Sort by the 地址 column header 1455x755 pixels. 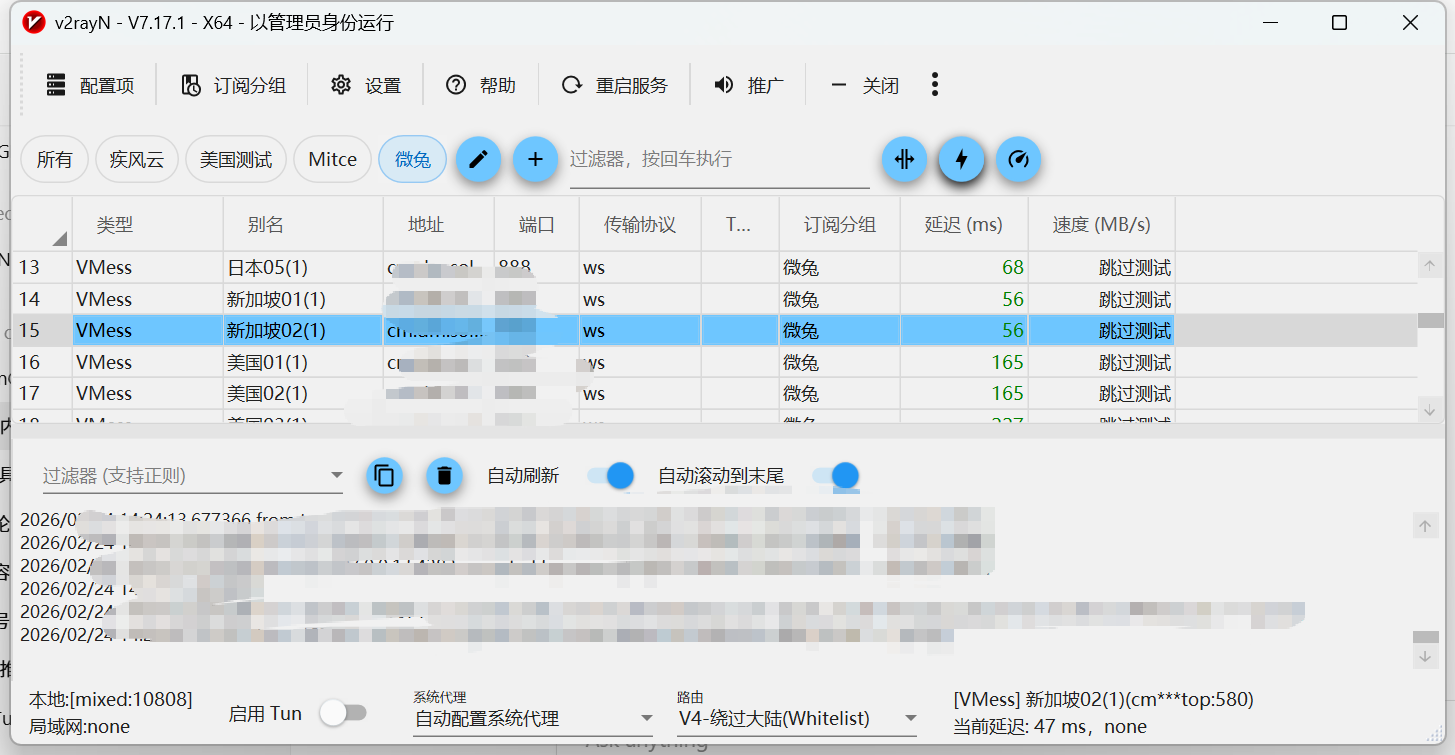pyautogui.click(x=439, y=225)
